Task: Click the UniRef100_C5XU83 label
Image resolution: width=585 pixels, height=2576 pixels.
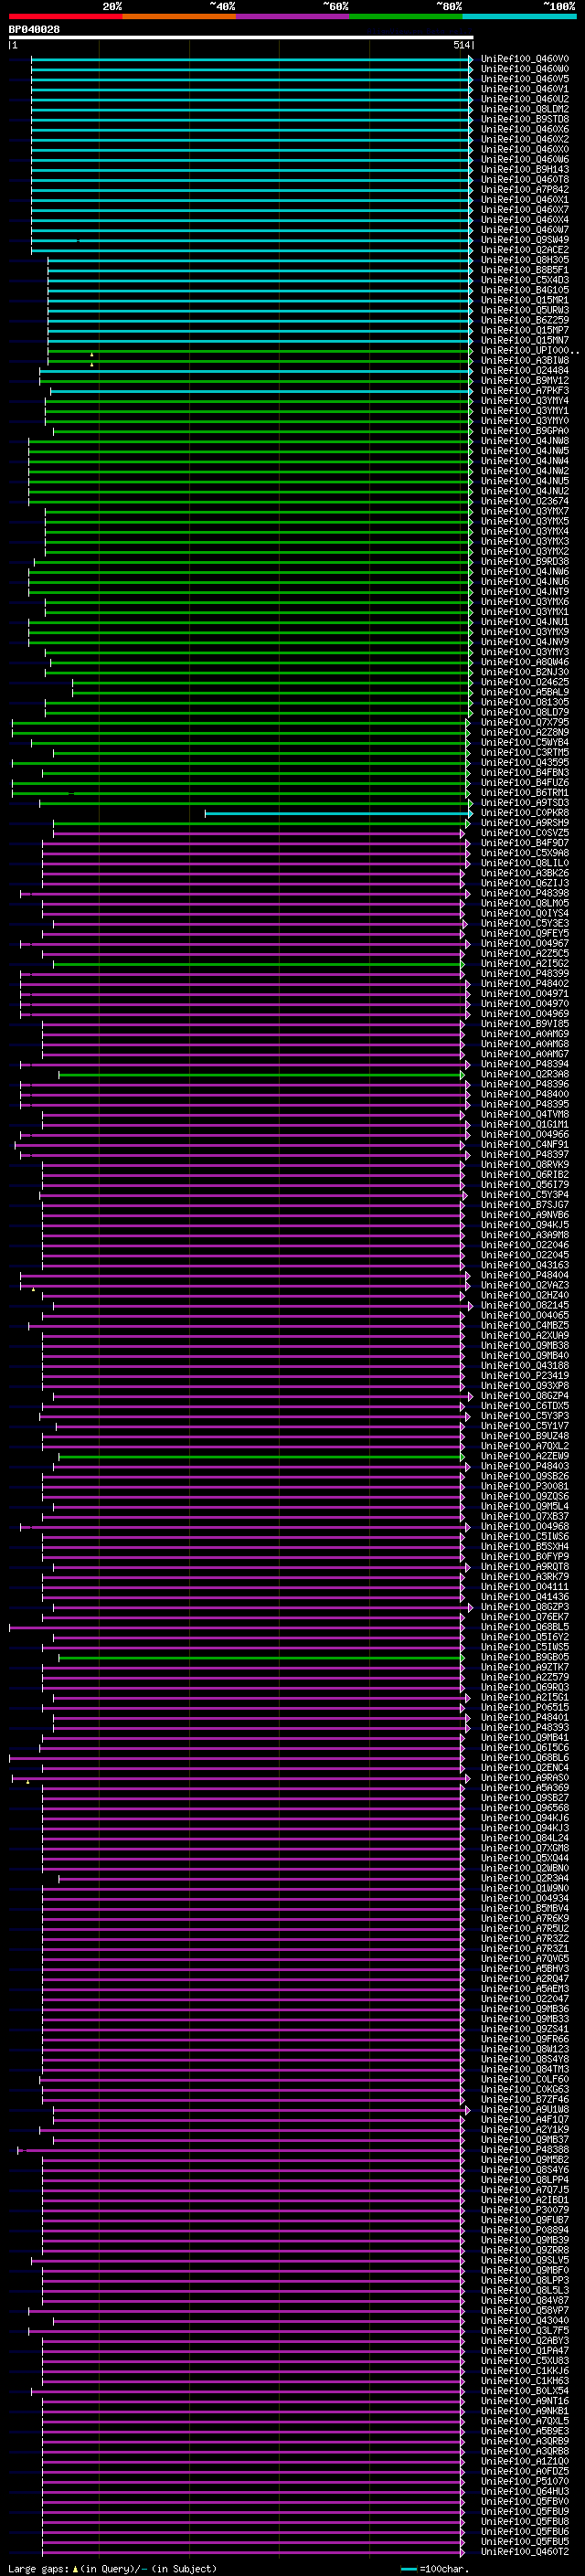Action: [525, 2360]
